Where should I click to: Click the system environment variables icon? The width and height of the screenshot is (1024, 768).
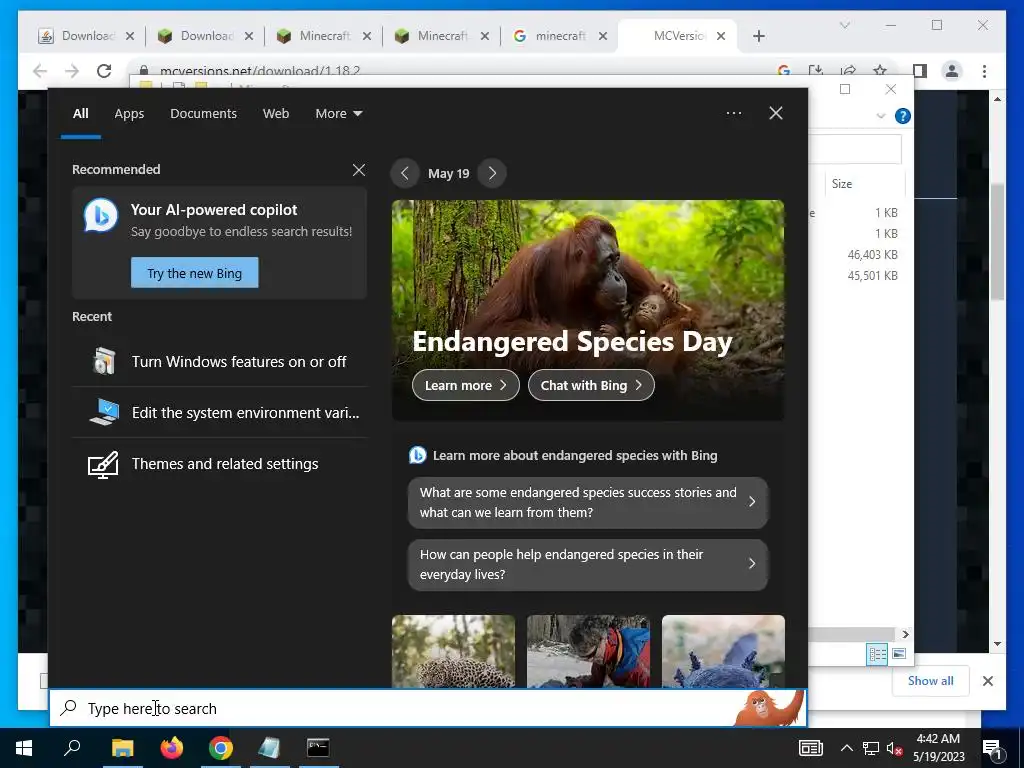pyautogui.click(x=104, y=412)
